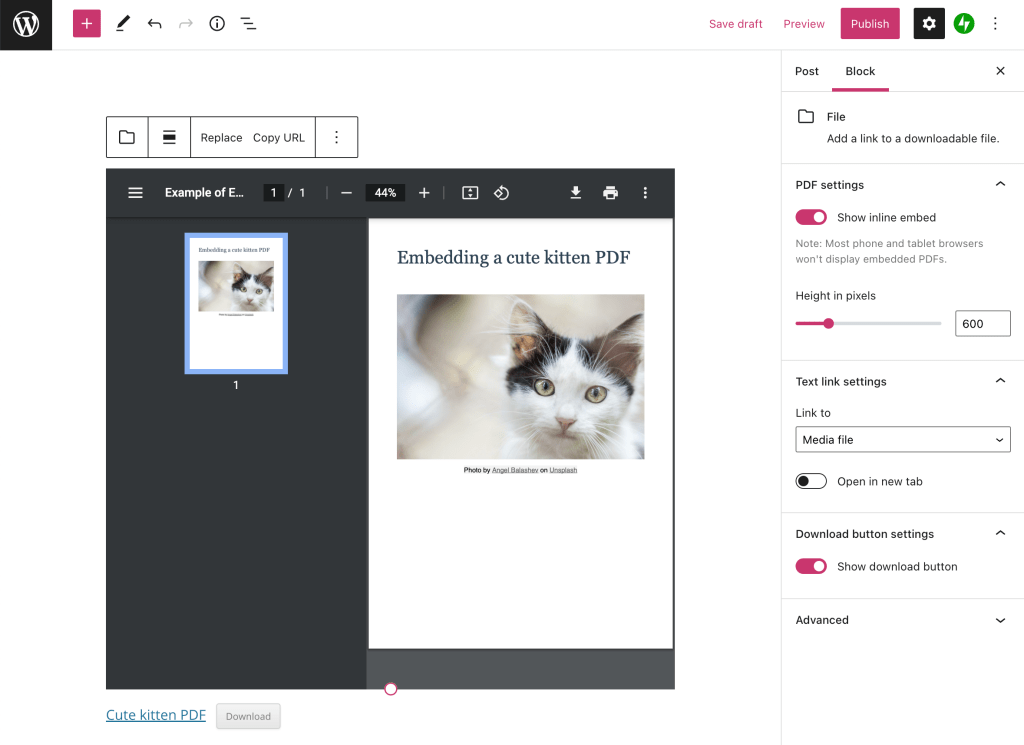Viewport: 1024px width, 745px height.
Task: Open the block inserter
Action: coord(86,23)
